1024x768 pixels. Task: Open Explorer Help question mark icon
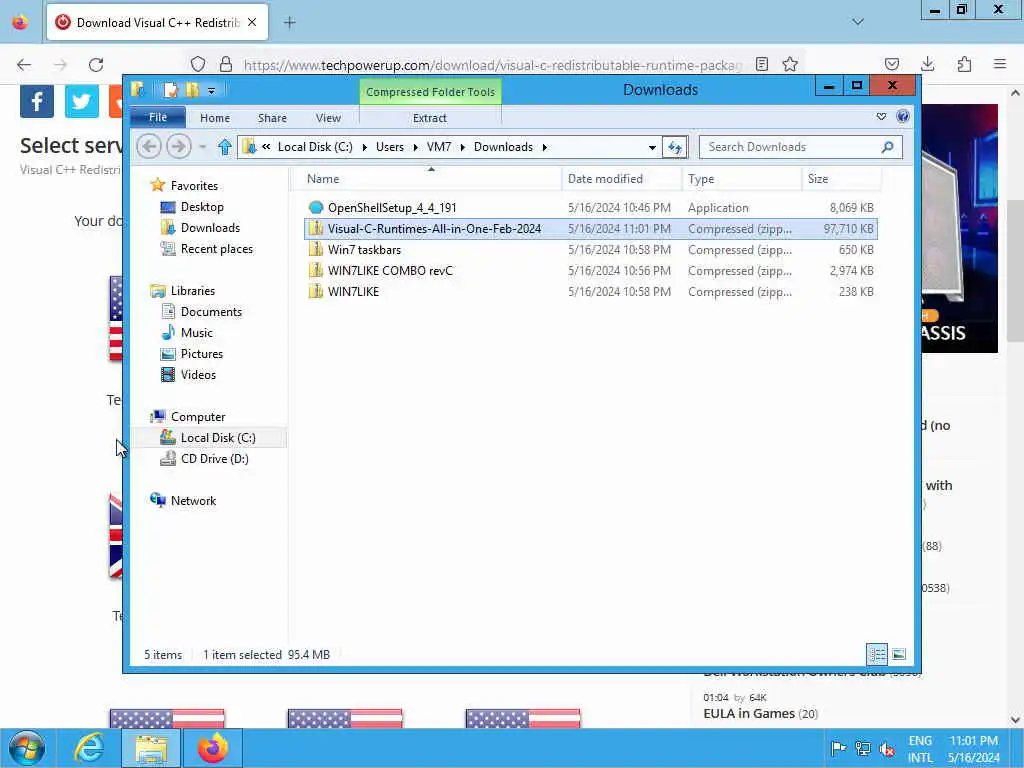pos(903,117)
